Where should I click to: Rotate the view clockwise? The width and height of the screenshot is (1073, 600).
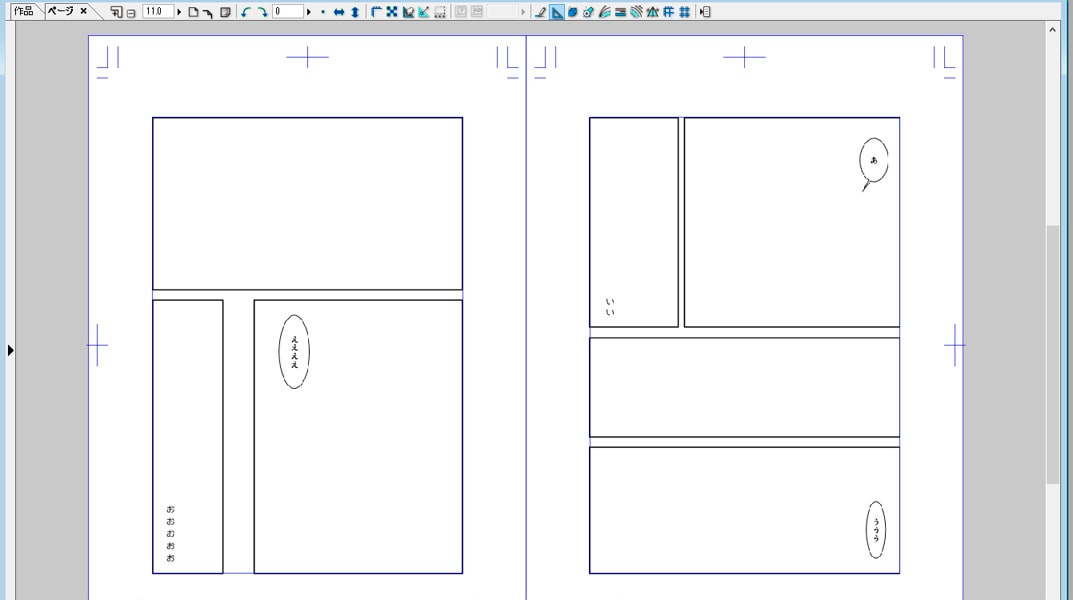tap(262, 12)
